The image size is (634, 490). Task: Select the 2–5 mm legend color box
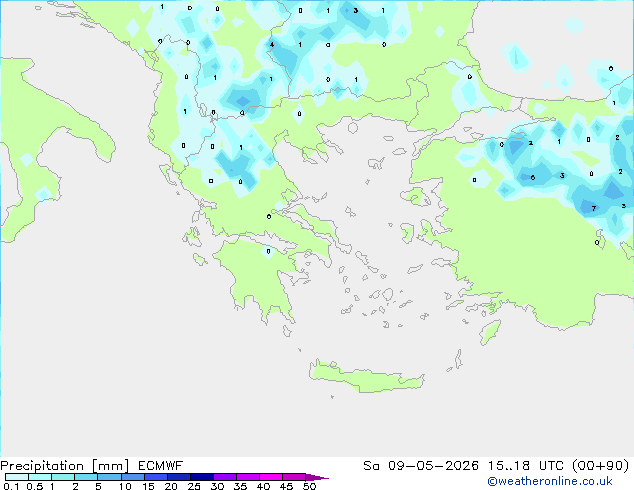pos(86,477)
